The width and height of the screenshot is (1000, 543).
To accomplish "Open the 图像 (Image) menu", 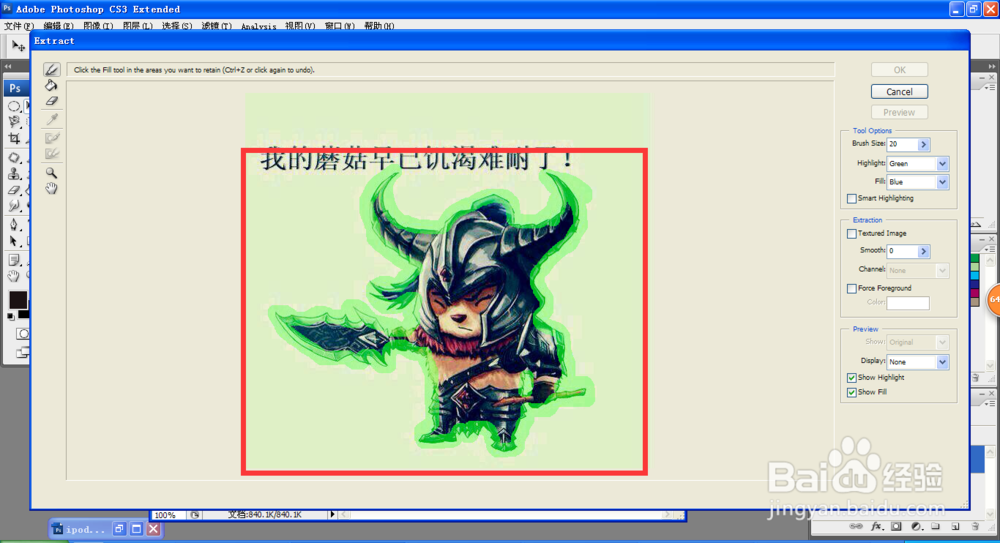I will pyautogui.click(x=98, y=26).
